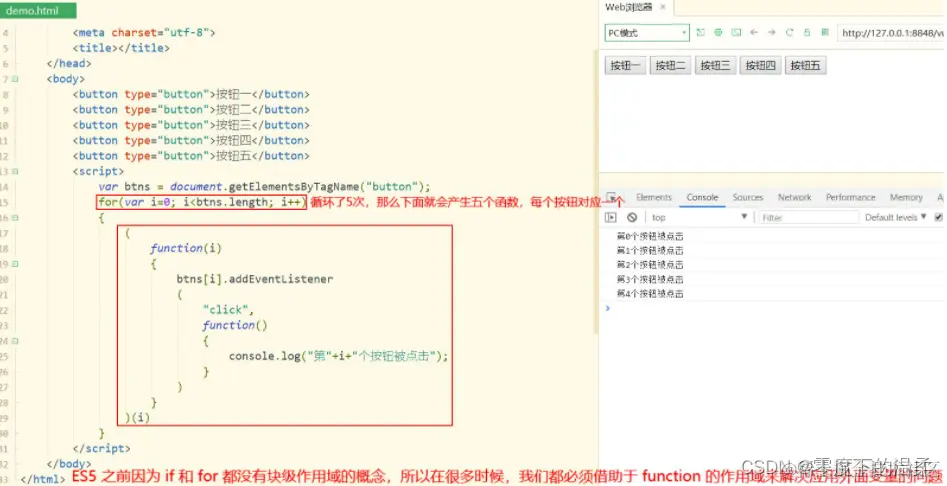
Task: Switch to the Console tab
Action: 702,197
